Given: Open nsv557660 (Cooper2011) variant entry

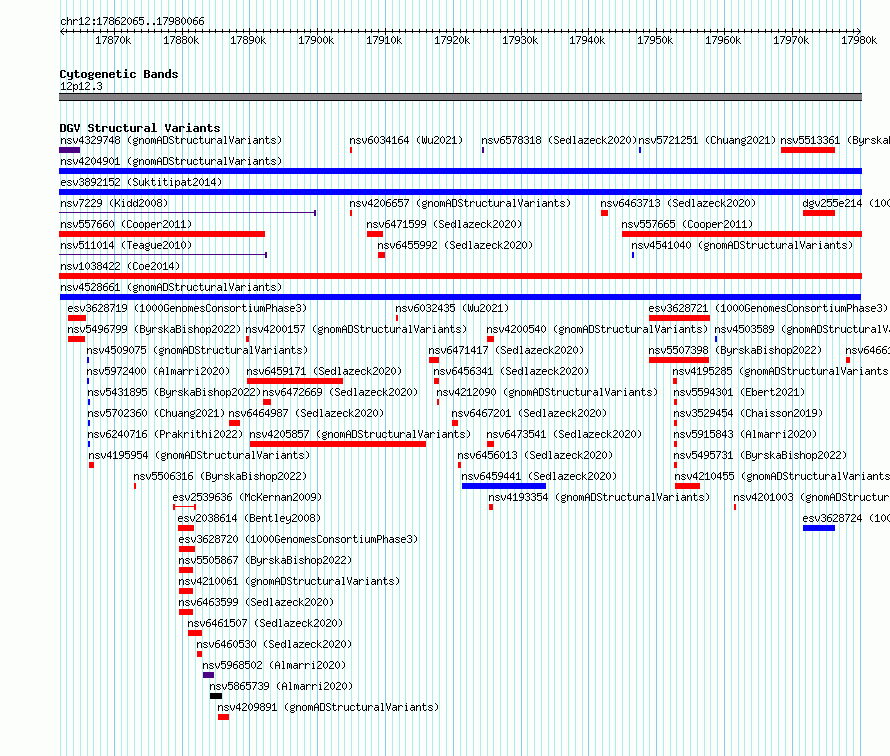Looking at the screenshot, I should coord(126,224).
